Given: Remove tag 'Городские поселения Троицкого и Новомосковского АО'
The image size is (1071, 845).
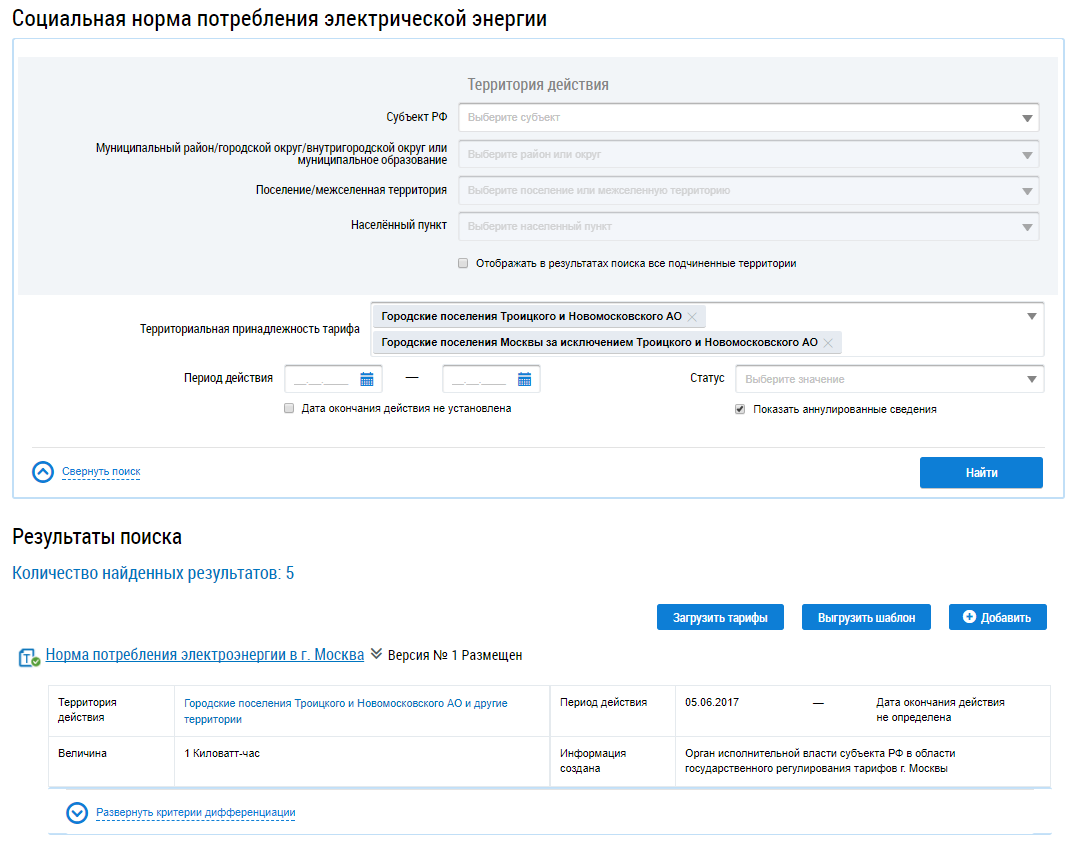Looking at the screenshot, I should tap(692, 316).
